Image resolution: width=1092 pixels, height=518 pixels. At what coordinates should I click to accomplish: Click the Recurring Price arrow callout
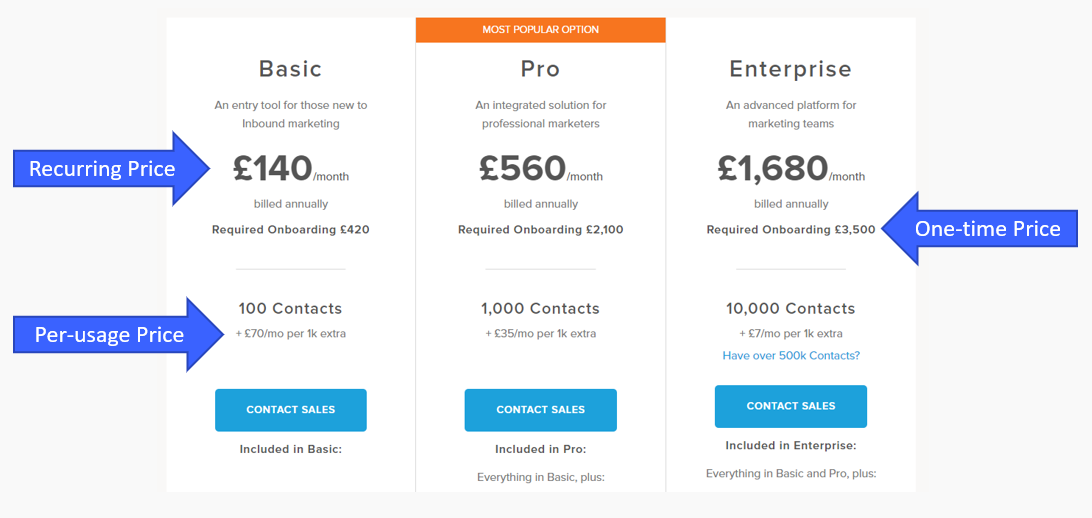pyautogui.click(x=111, y=168)
